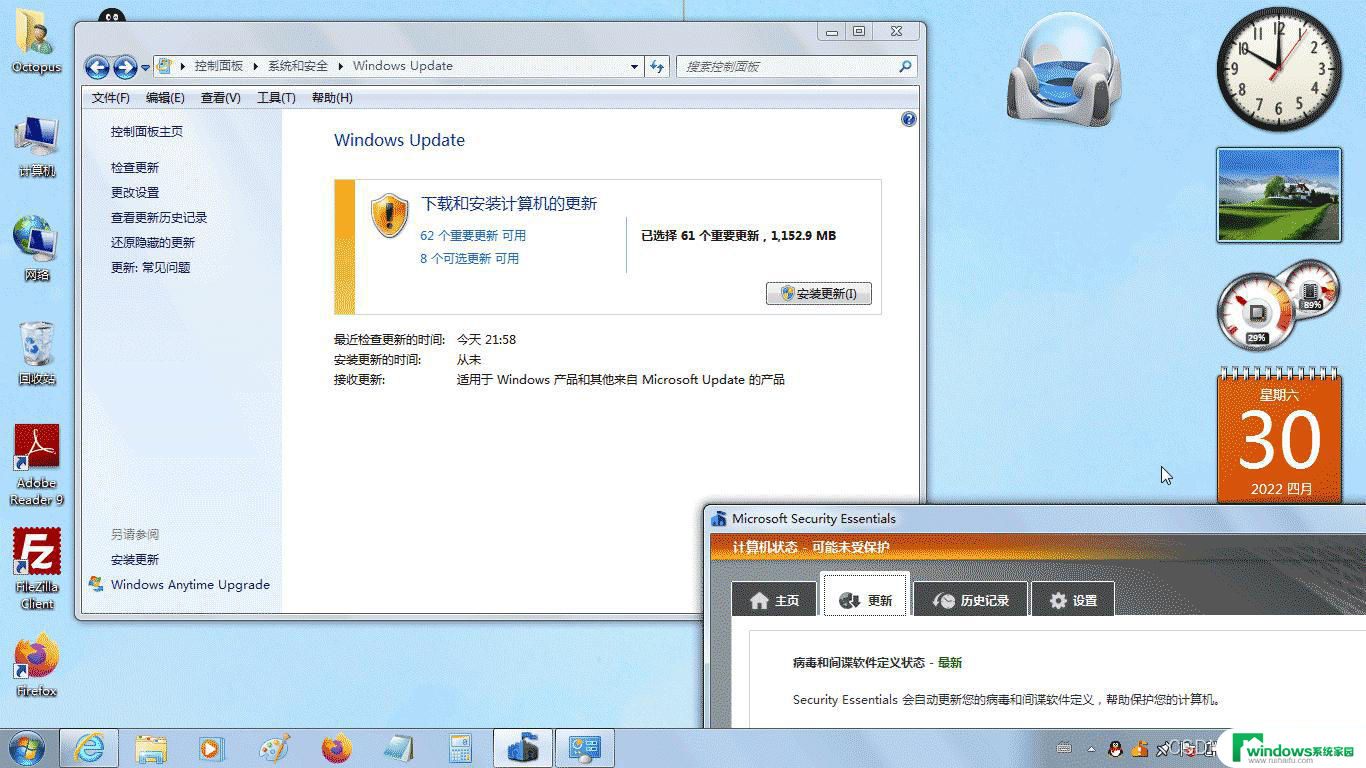This screenshot has width=1366, height=768.
Task: Click 还原隐藏的更新 link
Action: 152,243
